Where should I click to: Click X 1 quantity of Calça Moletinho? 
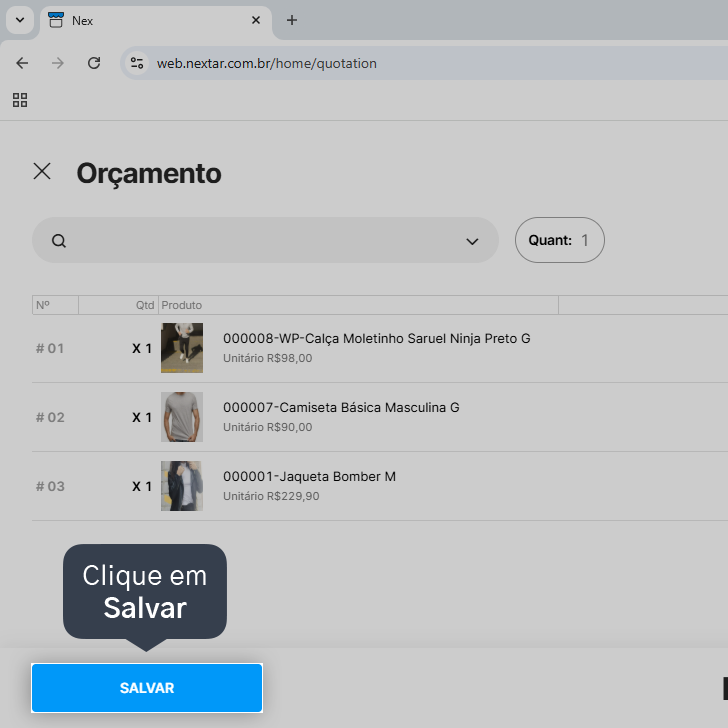coord(142,348)
